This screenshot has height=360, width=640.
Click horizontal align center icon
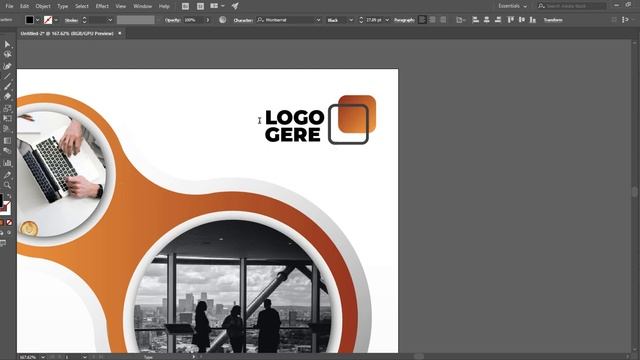(x=486, y=20)
